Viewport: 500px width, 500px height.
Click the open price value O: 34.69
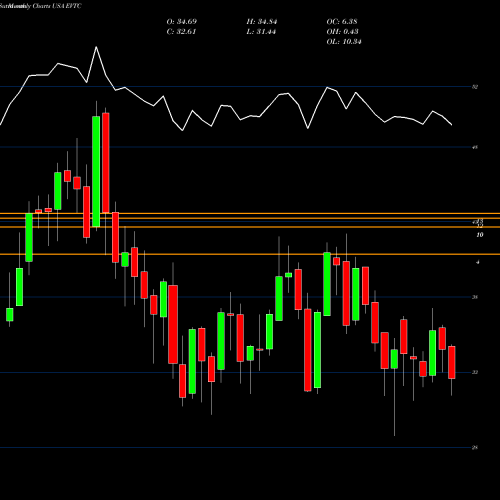(x=182, y=22)
